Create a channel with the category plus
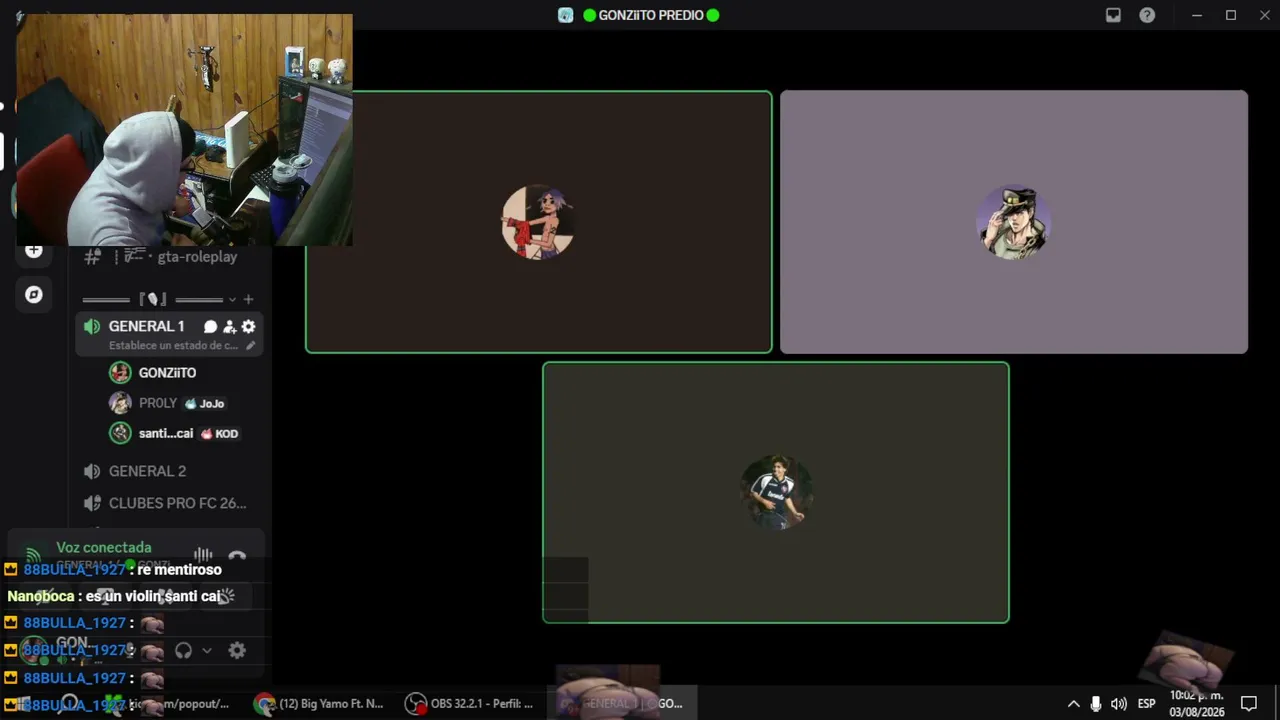The height and width of the screenshot is (720, 1280). click(248, 299)
